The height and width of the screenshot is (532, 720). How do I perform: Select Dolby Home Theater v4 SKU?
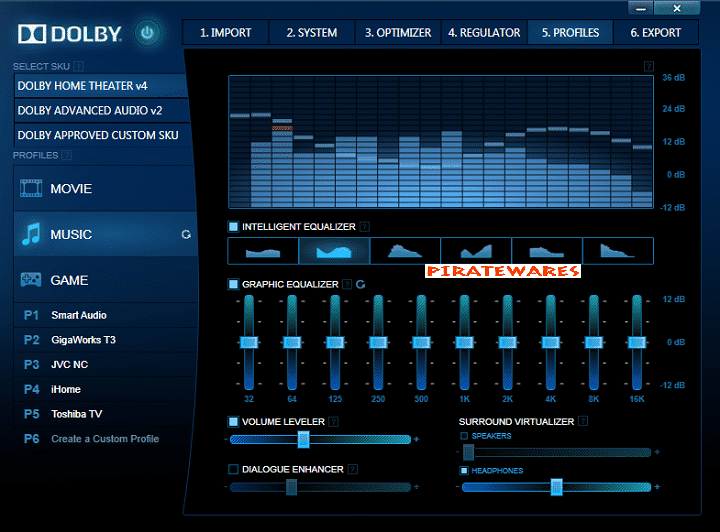tap(101, 86)
